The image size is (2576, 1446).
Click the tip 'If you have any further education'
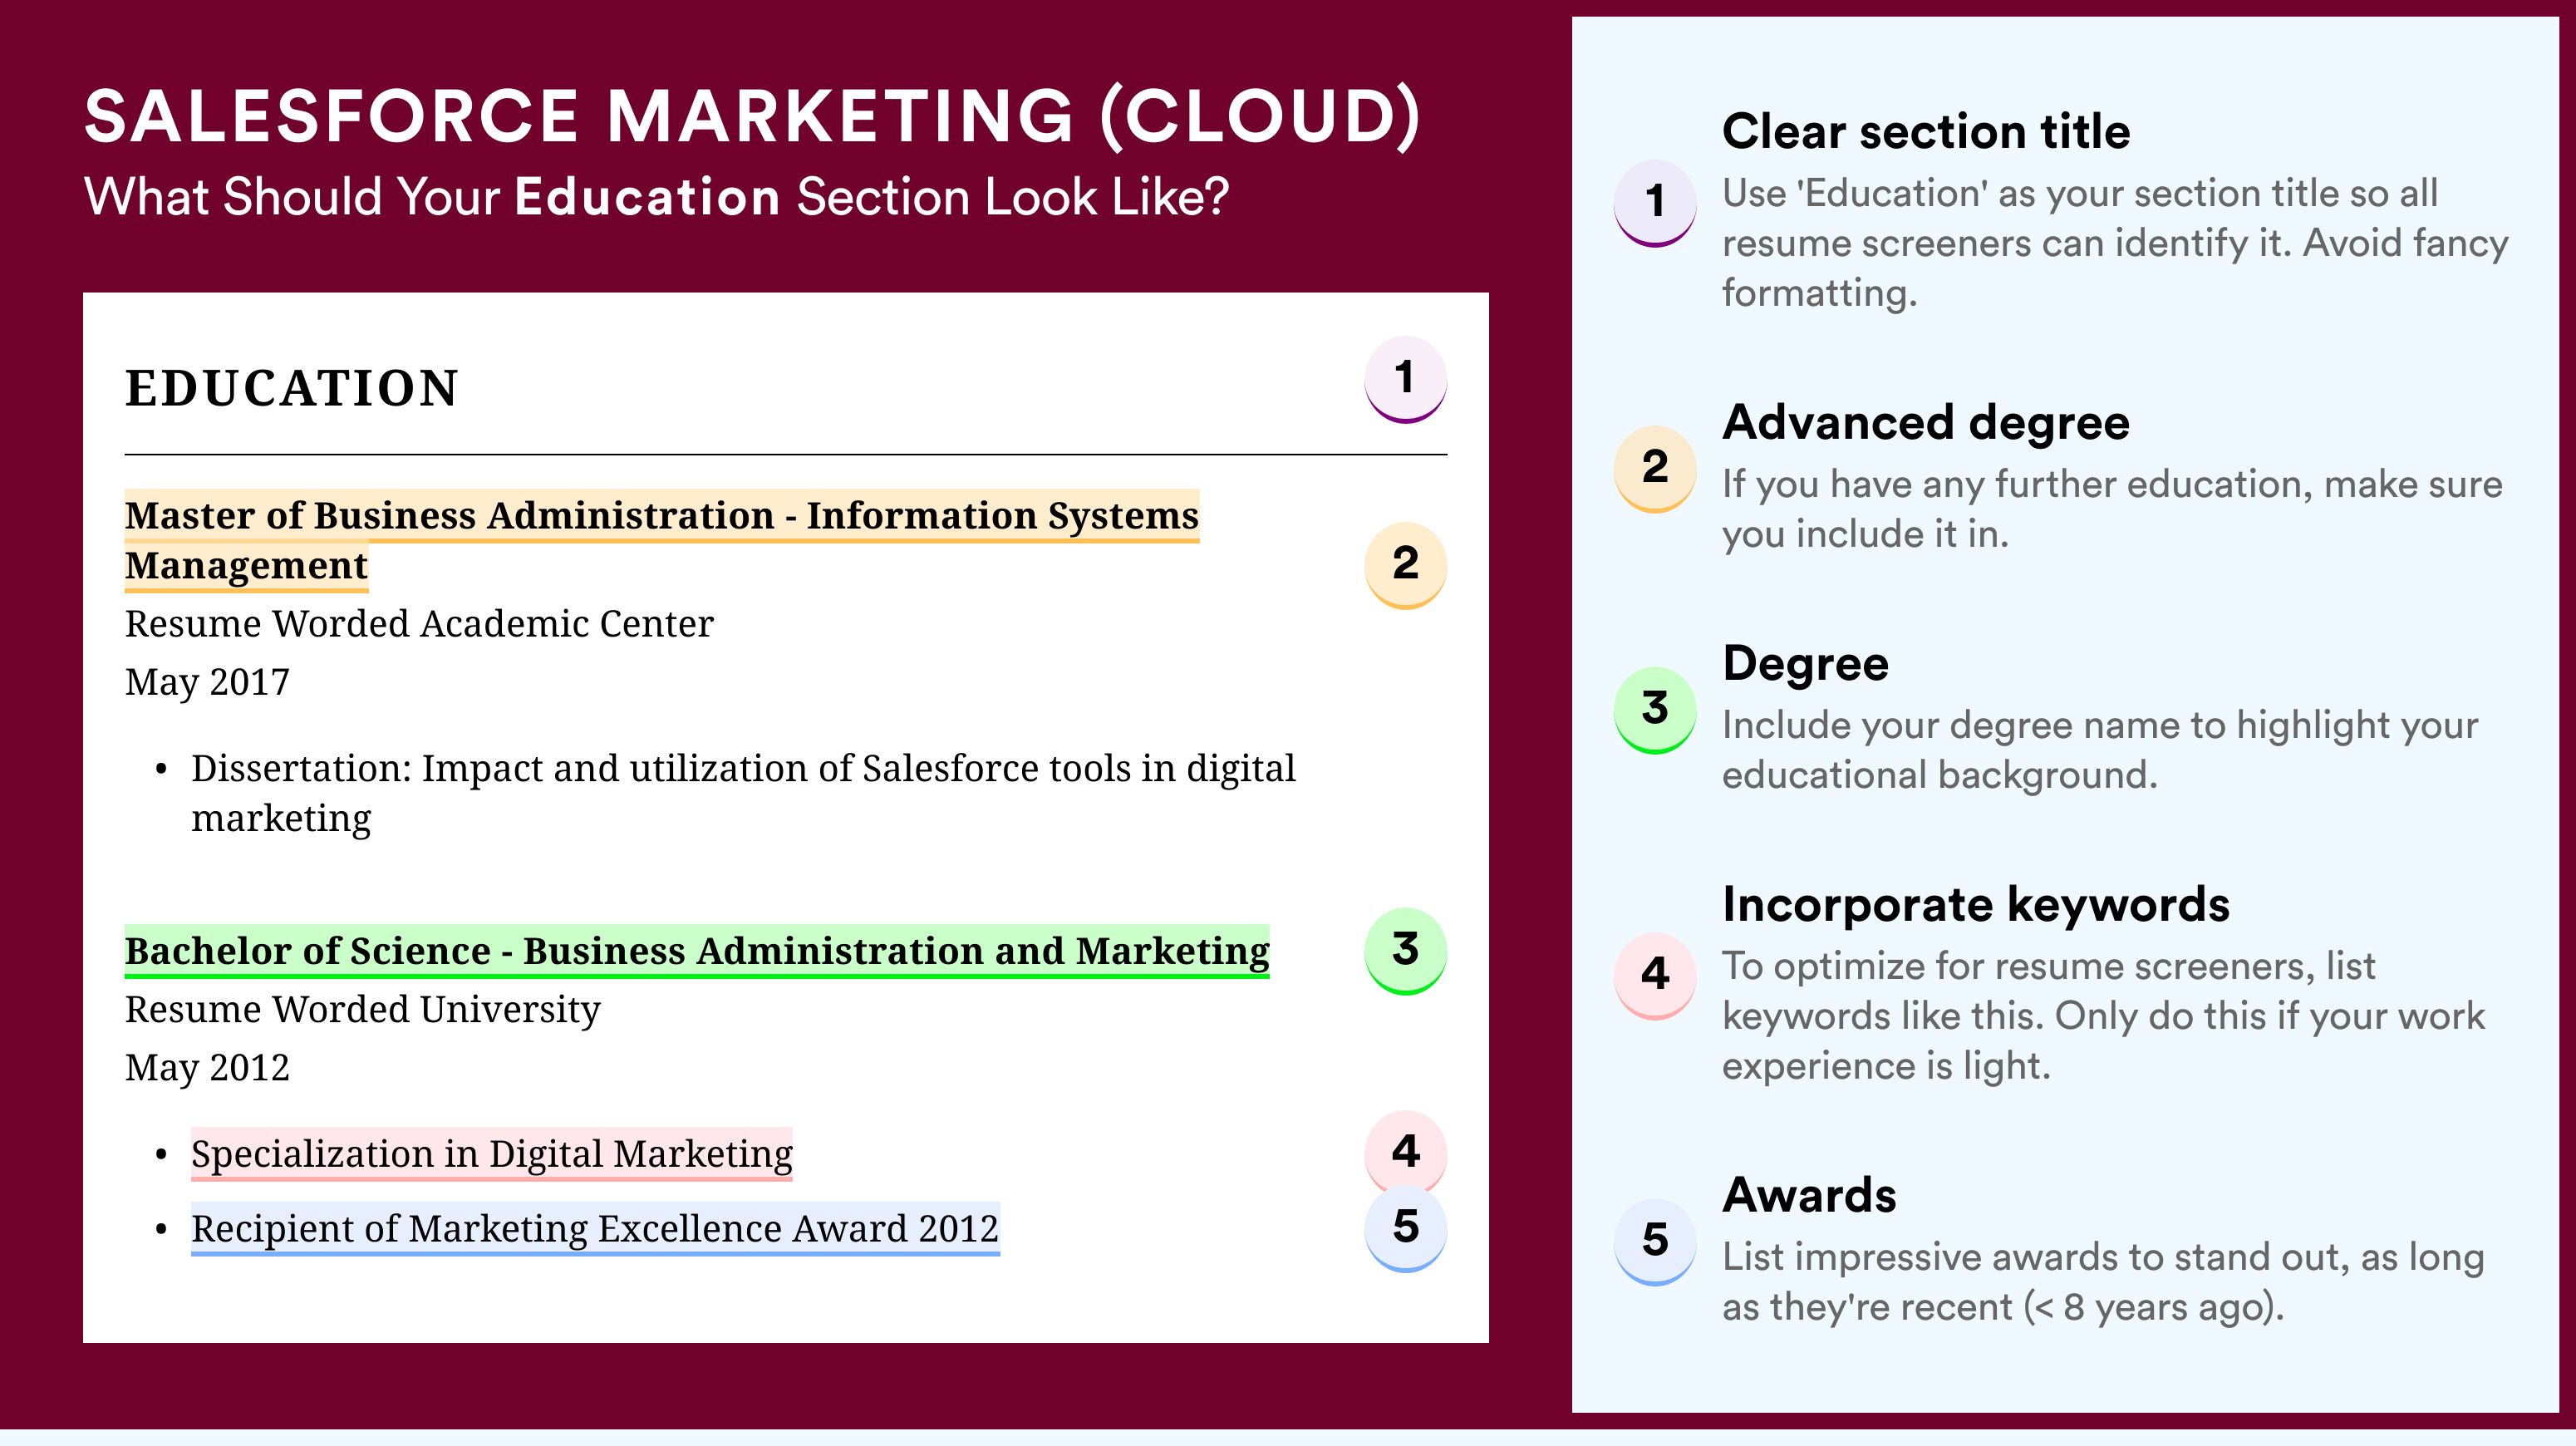2112,509
